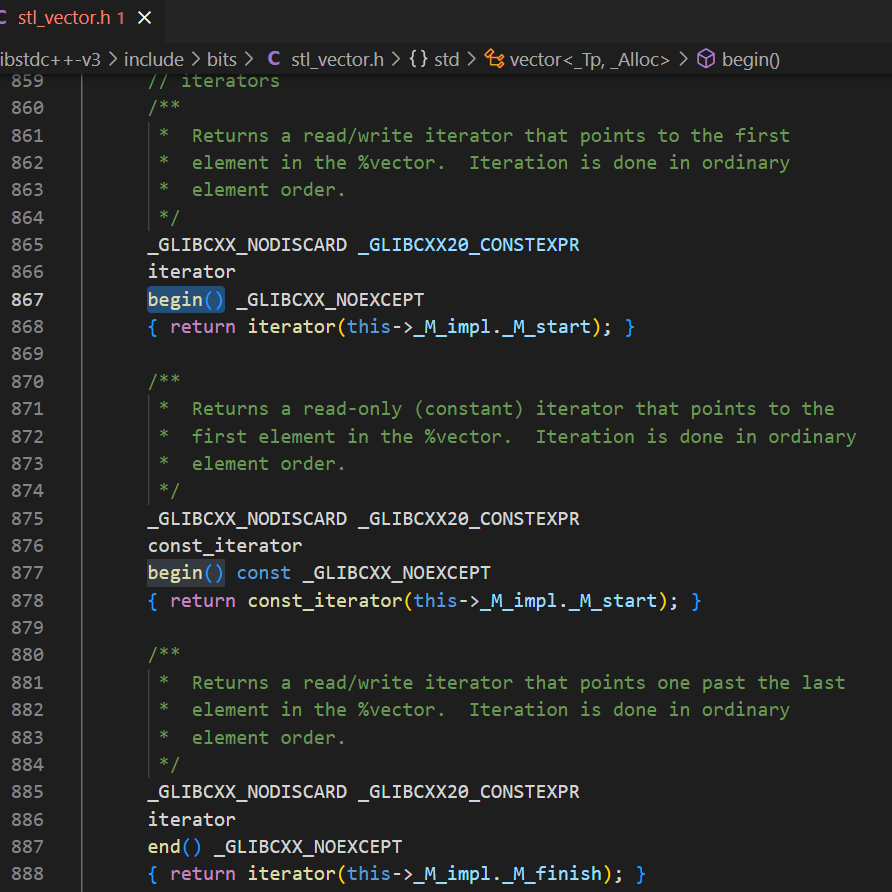The height and width of the screenshot is (892, 892).
Task: Click highlighted begin() on line 867
Action: (186, 299)
